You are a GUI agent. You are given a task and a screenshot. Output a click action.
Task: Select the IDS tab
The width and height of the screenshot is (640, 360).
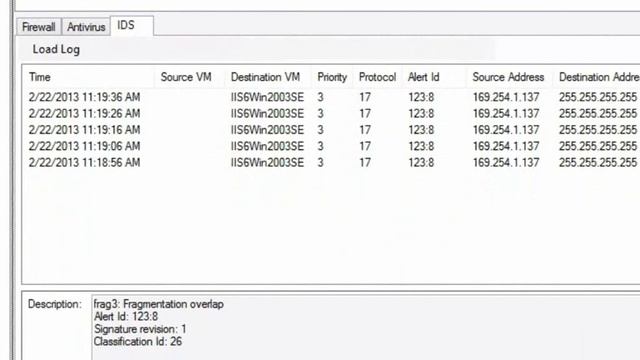131,26
